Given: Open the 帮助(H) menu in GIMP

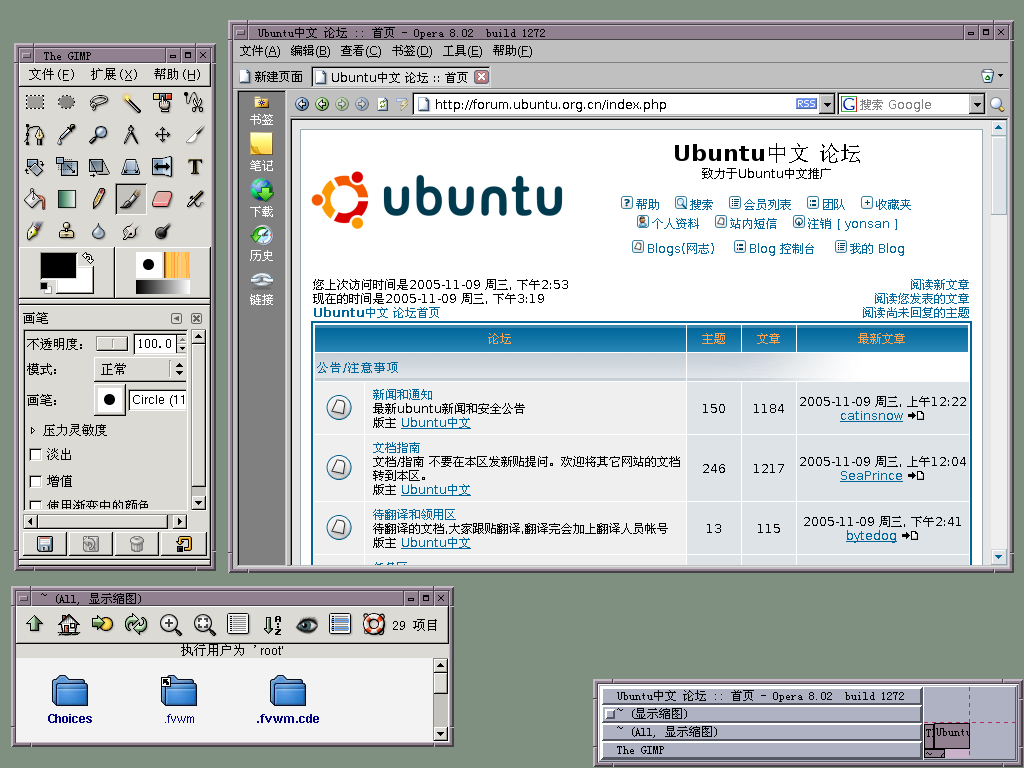Looking at the screenshot, I should (x=177, y=74).
